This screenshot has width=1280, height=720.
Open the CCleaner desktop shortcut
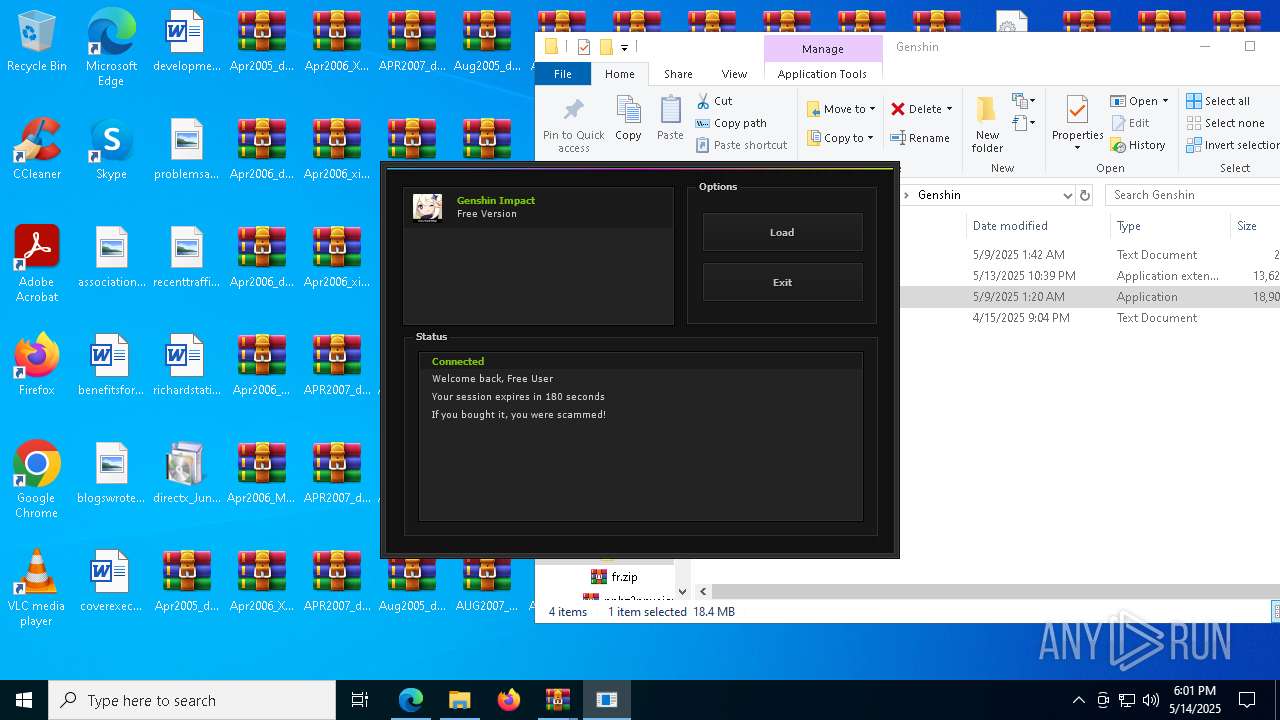(x=37, y=150)
